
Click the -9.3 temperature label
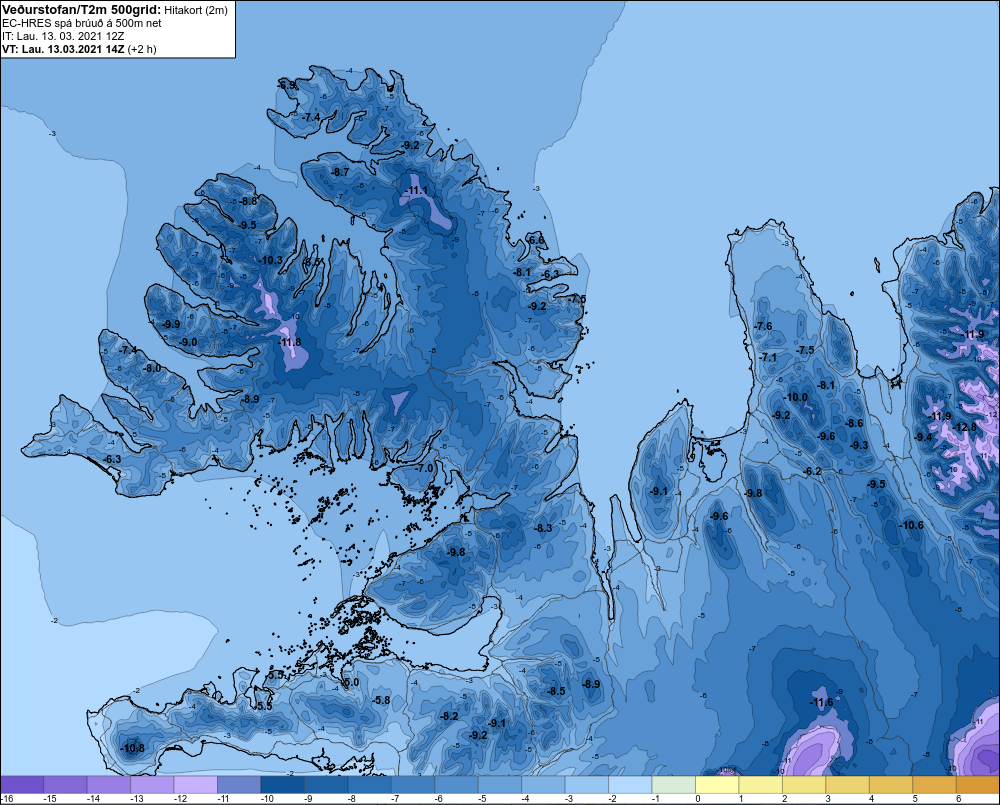[x=859, y=445]
